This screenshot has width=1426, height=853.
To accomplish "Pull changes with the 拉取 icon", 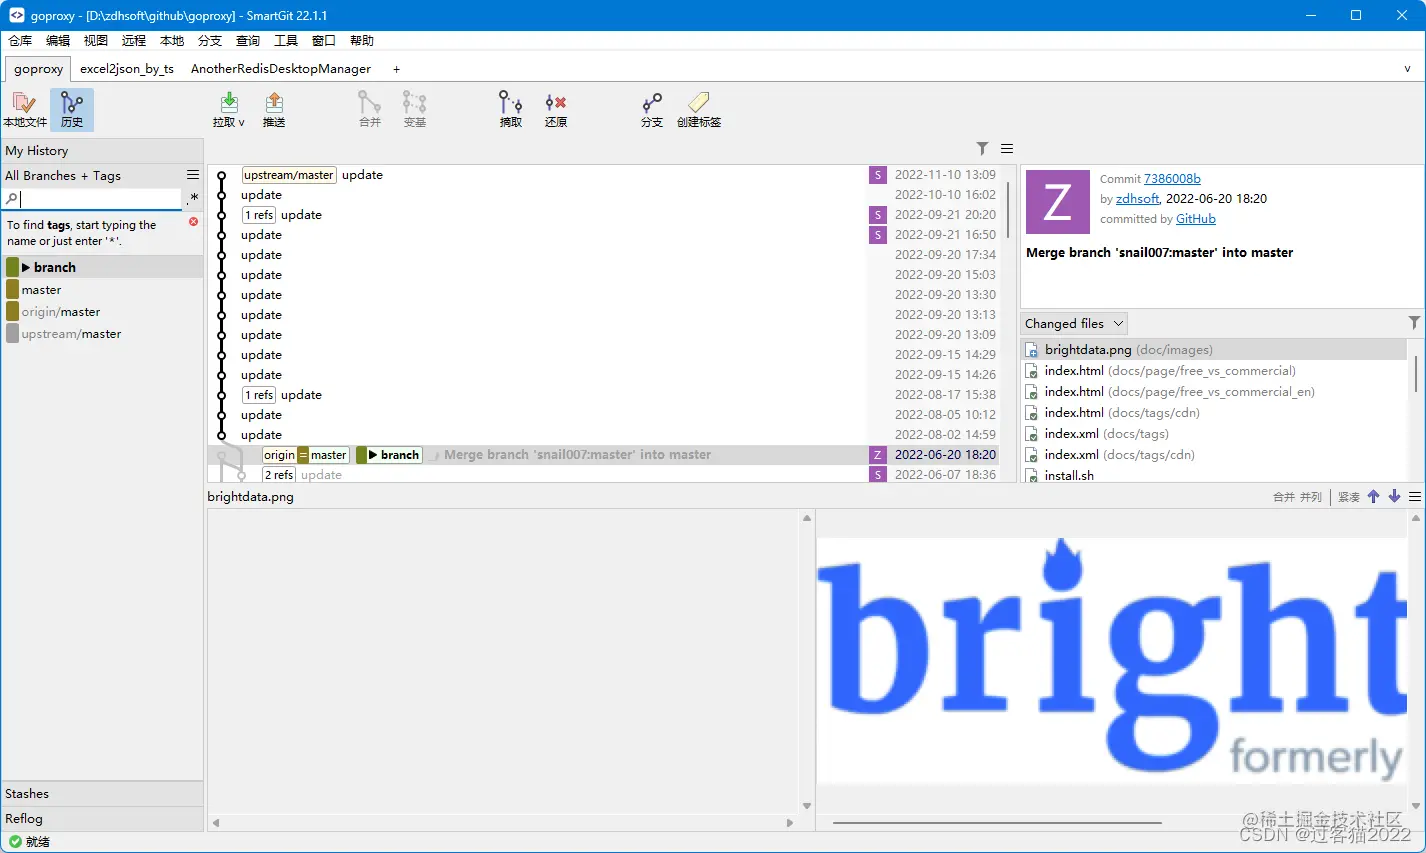I will 229,103.
